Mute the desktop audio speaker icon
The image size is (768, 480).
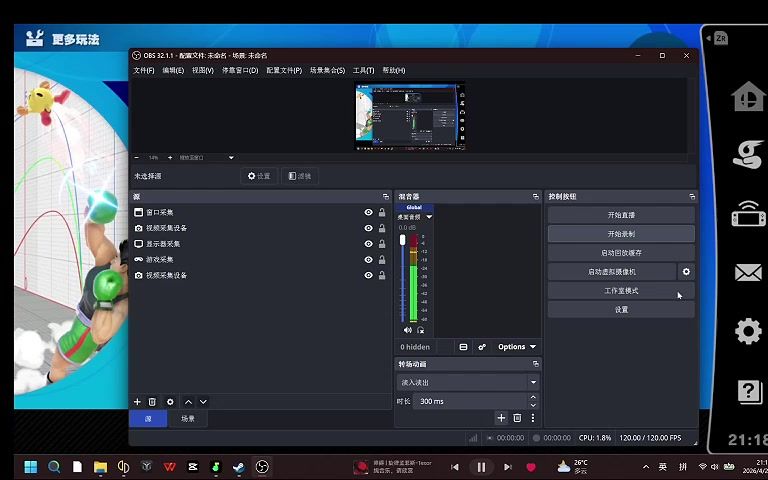pyautogui.click(x=407, y=329)
